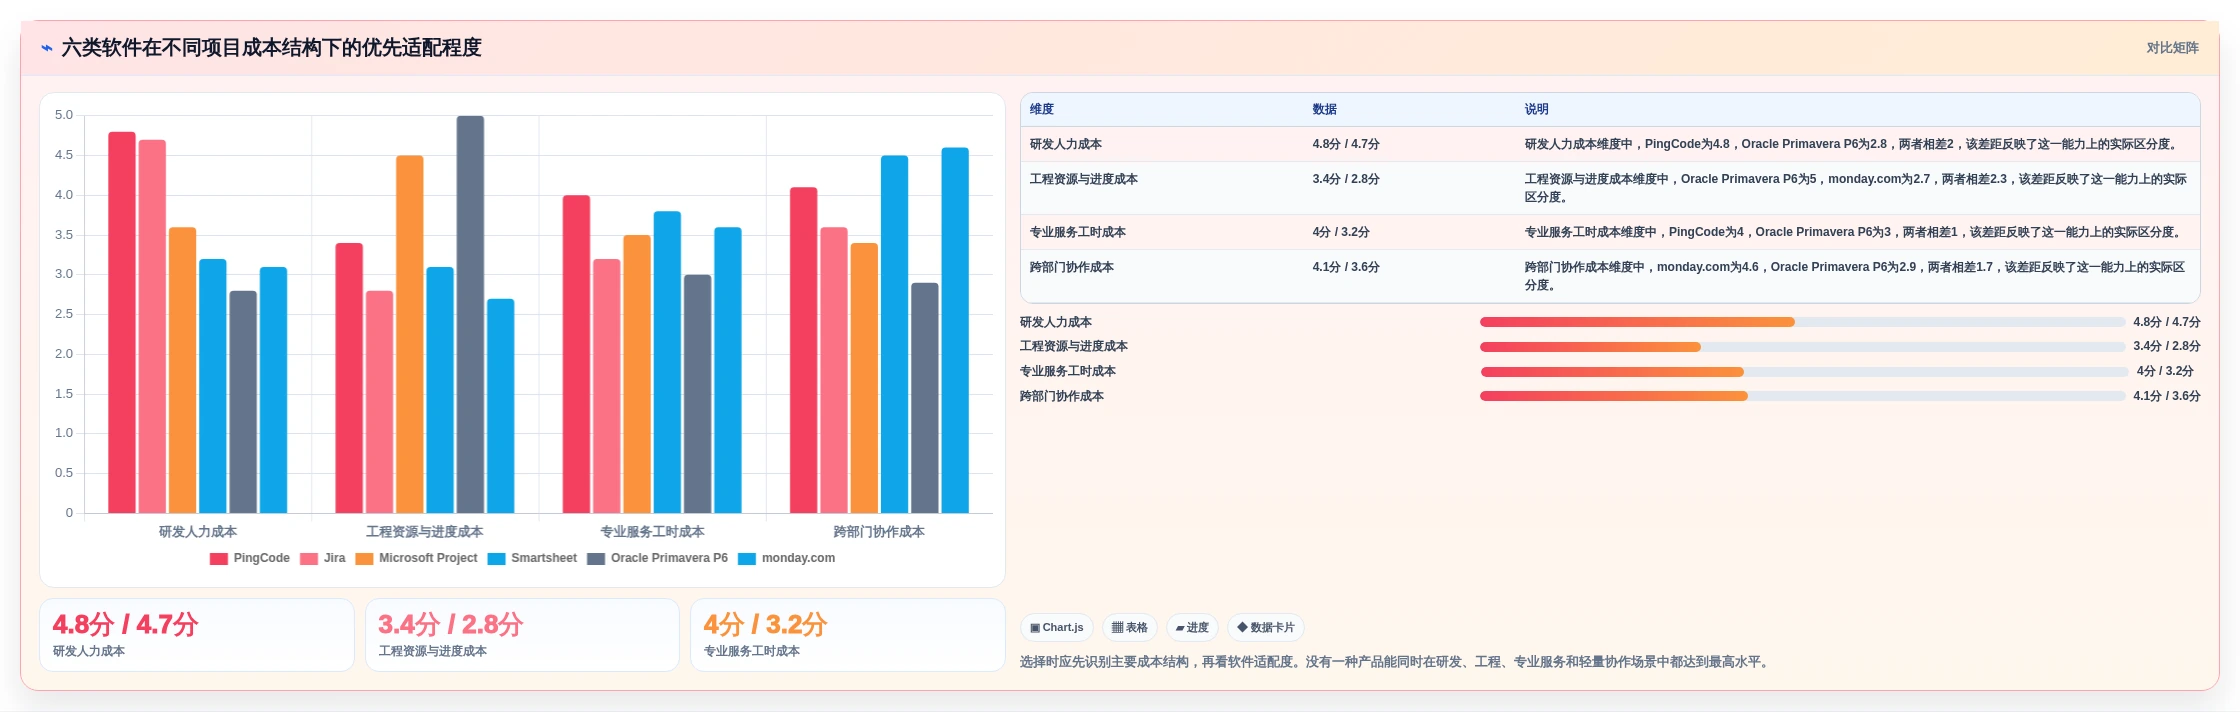Toggle the Microsoft Project legend item
This screenshot has width=2240, height=712.
[x=416, y=558]
